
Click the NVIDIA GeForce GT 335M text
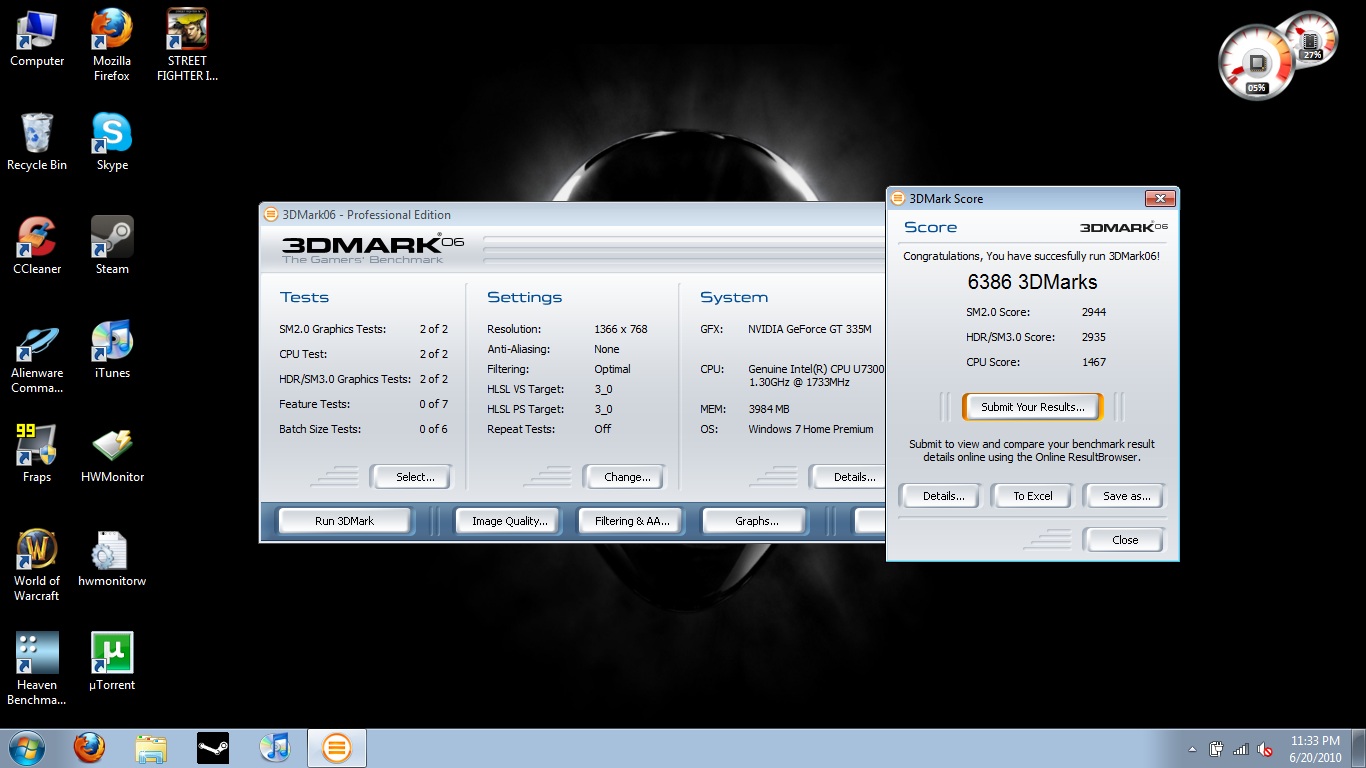810,329
